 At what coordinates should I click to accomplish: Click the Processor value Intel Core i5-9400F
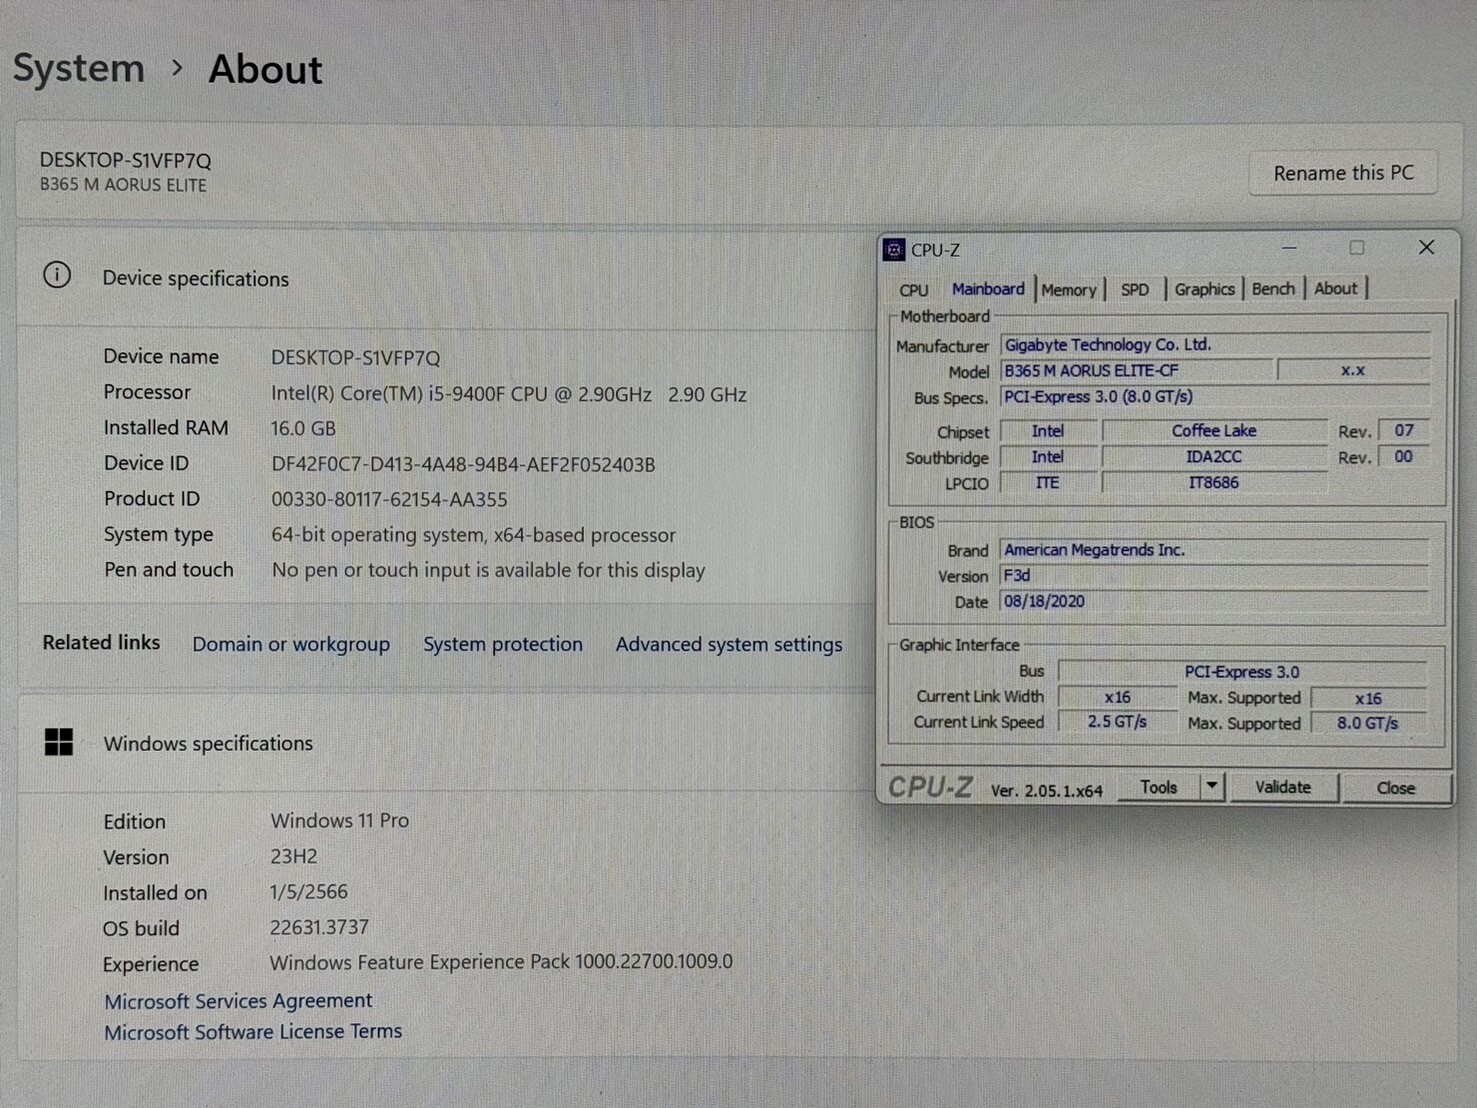coord(509,394)
